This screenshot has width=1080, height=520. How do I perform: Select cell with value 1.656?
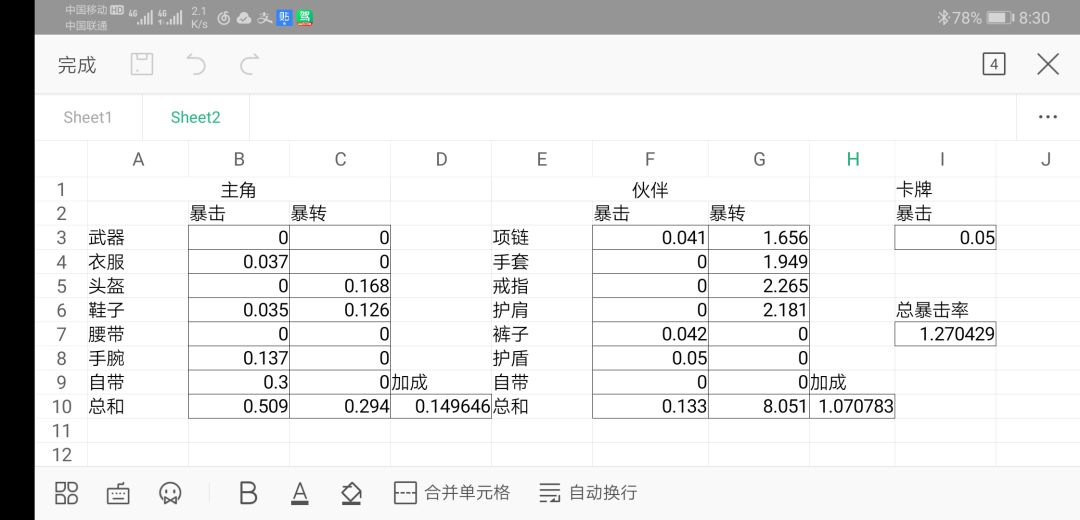point(759,238)
